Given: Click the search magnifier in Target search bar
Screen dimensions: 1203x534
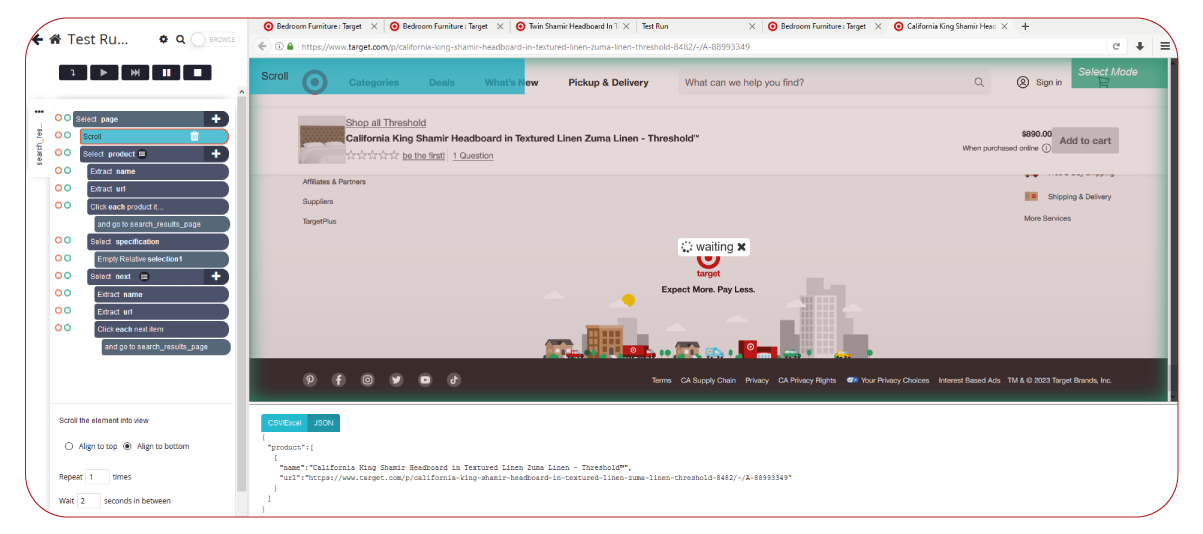Looking at the screenshot, I should coord(979,83).
